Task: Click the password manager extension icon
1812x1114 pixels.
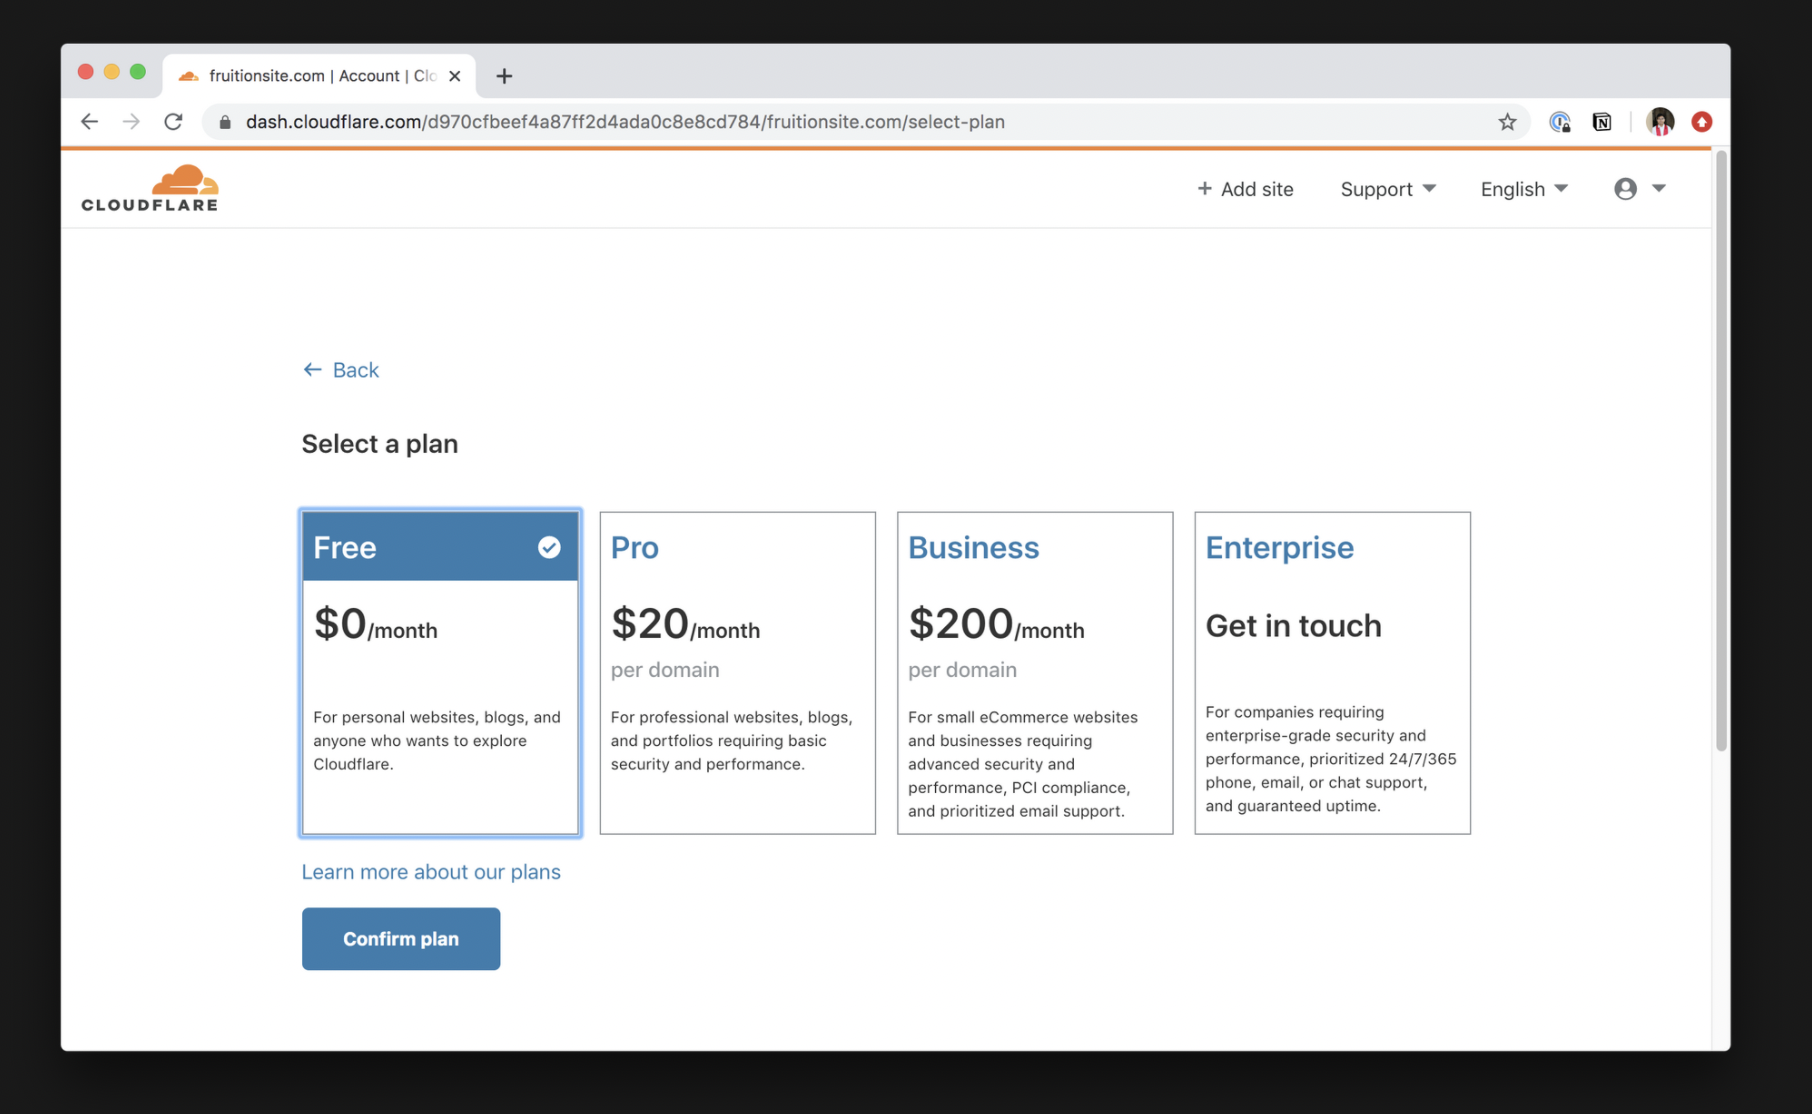Action: tap(1559, 122)
